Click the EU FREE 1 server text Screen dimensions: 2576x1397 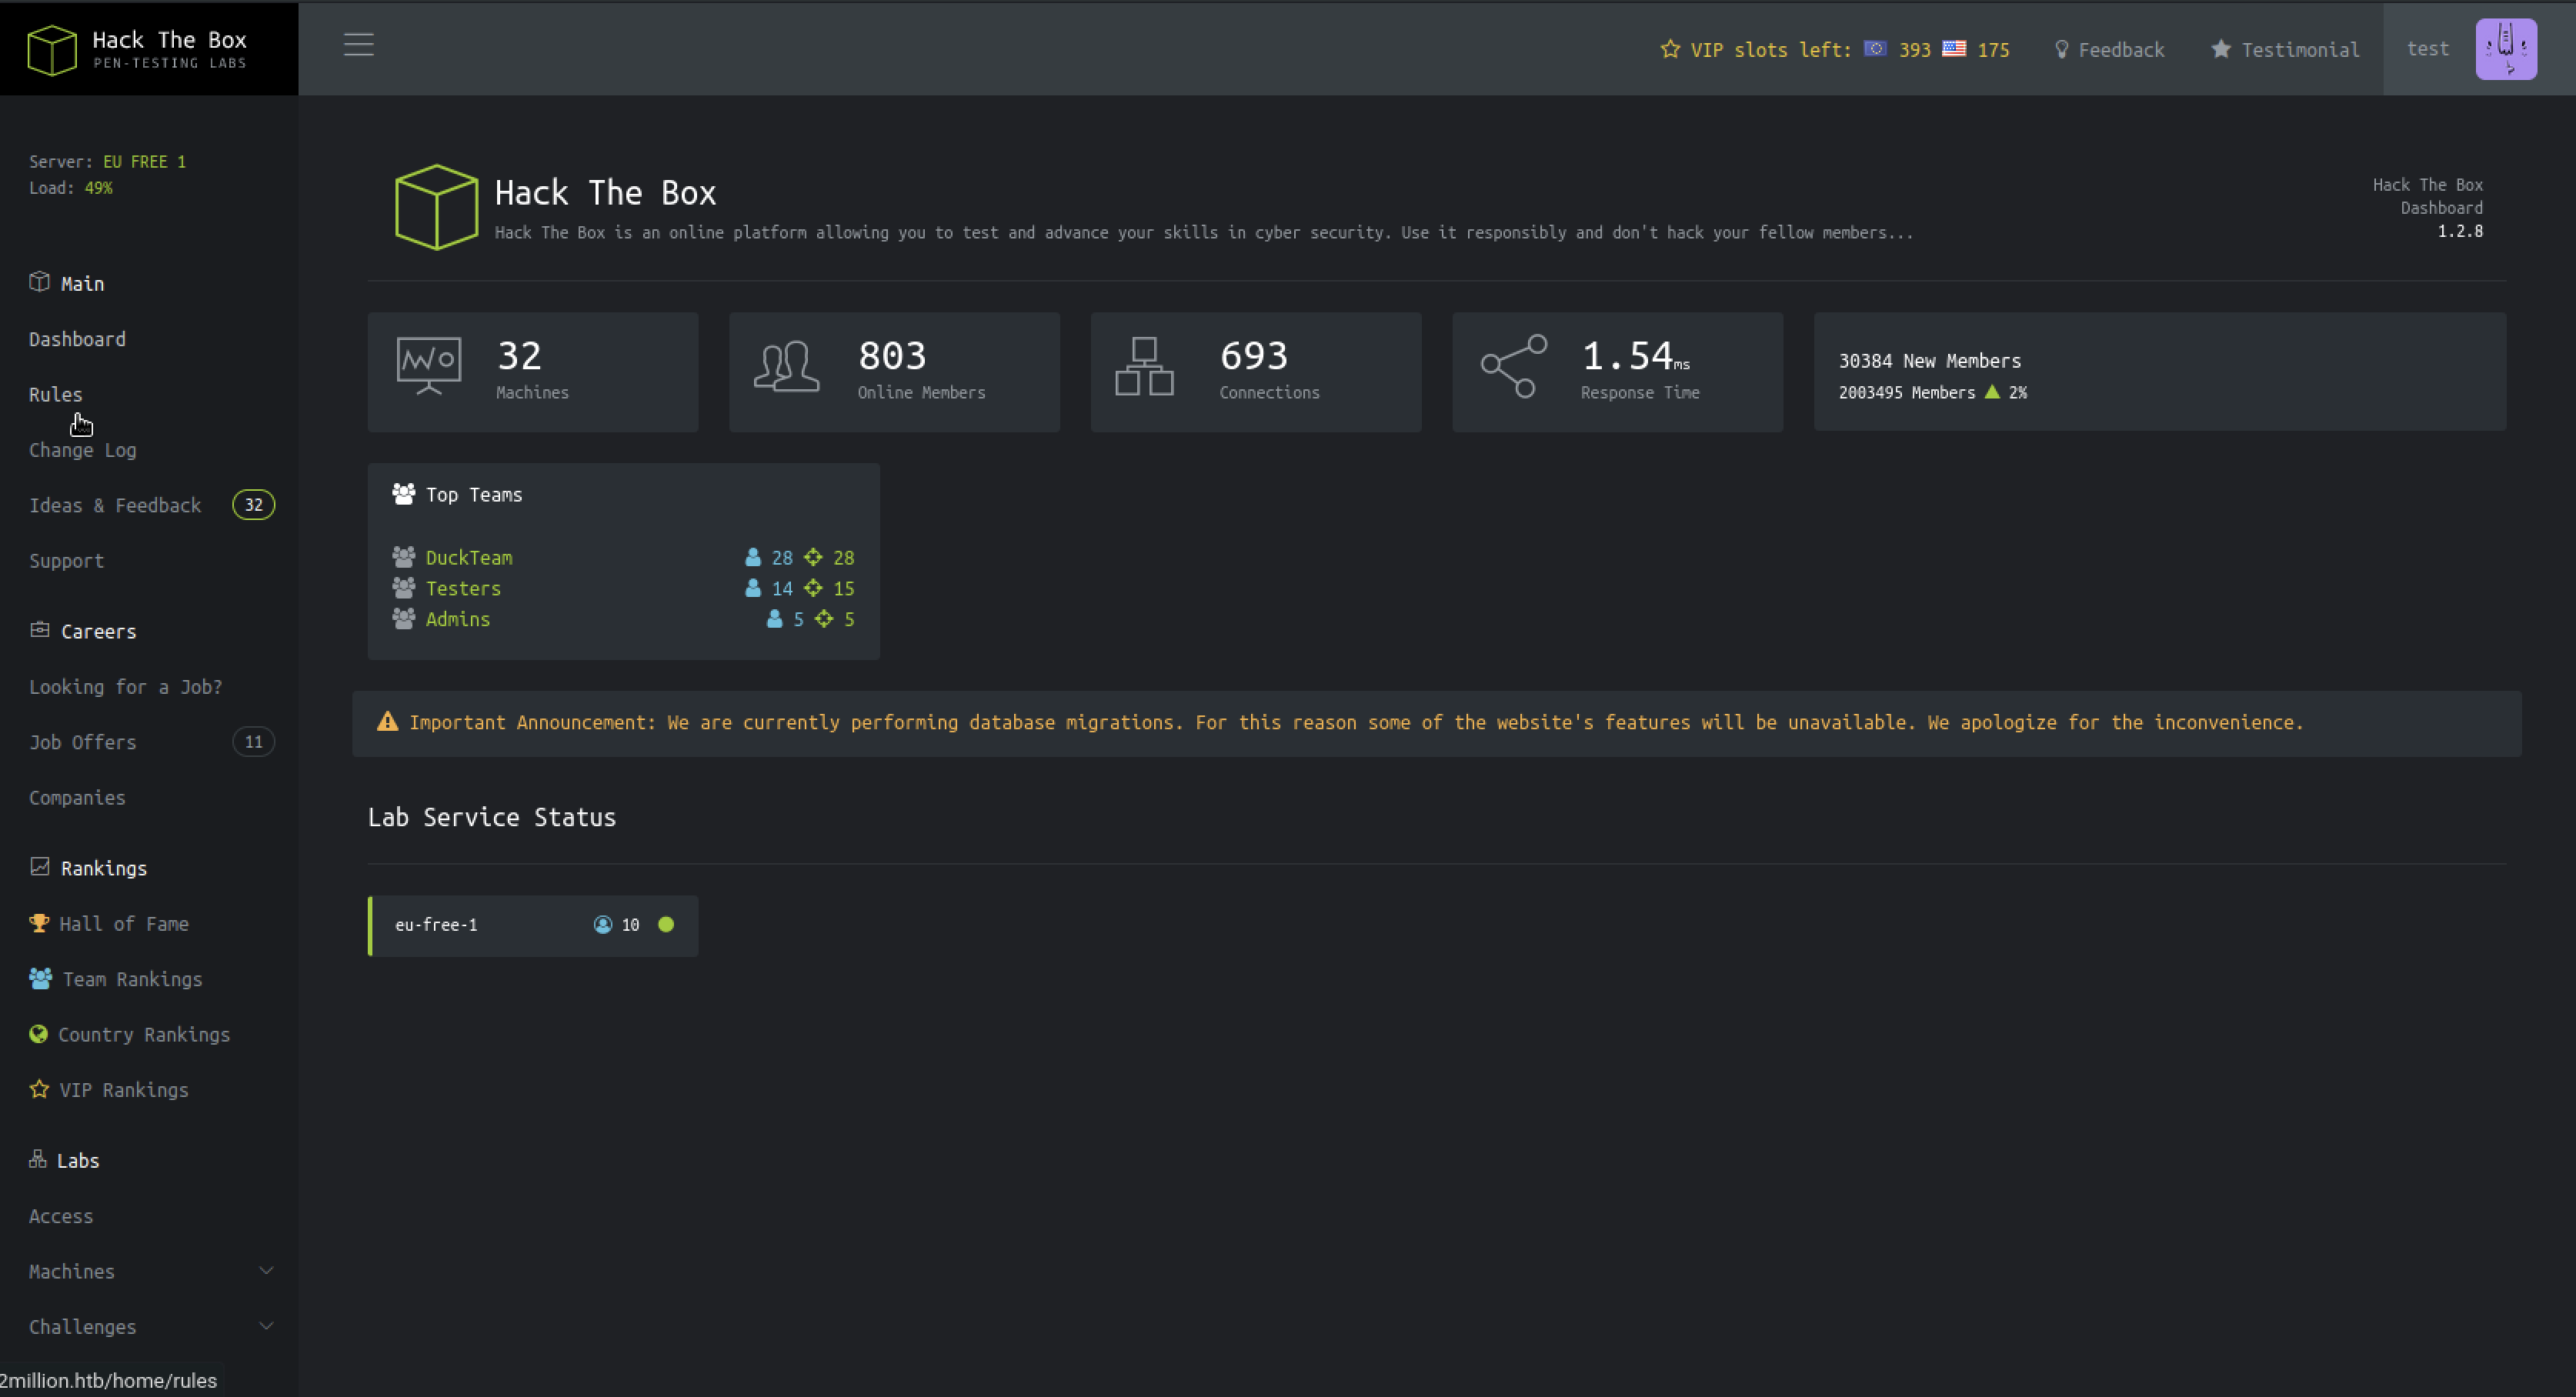pos(145,162)
